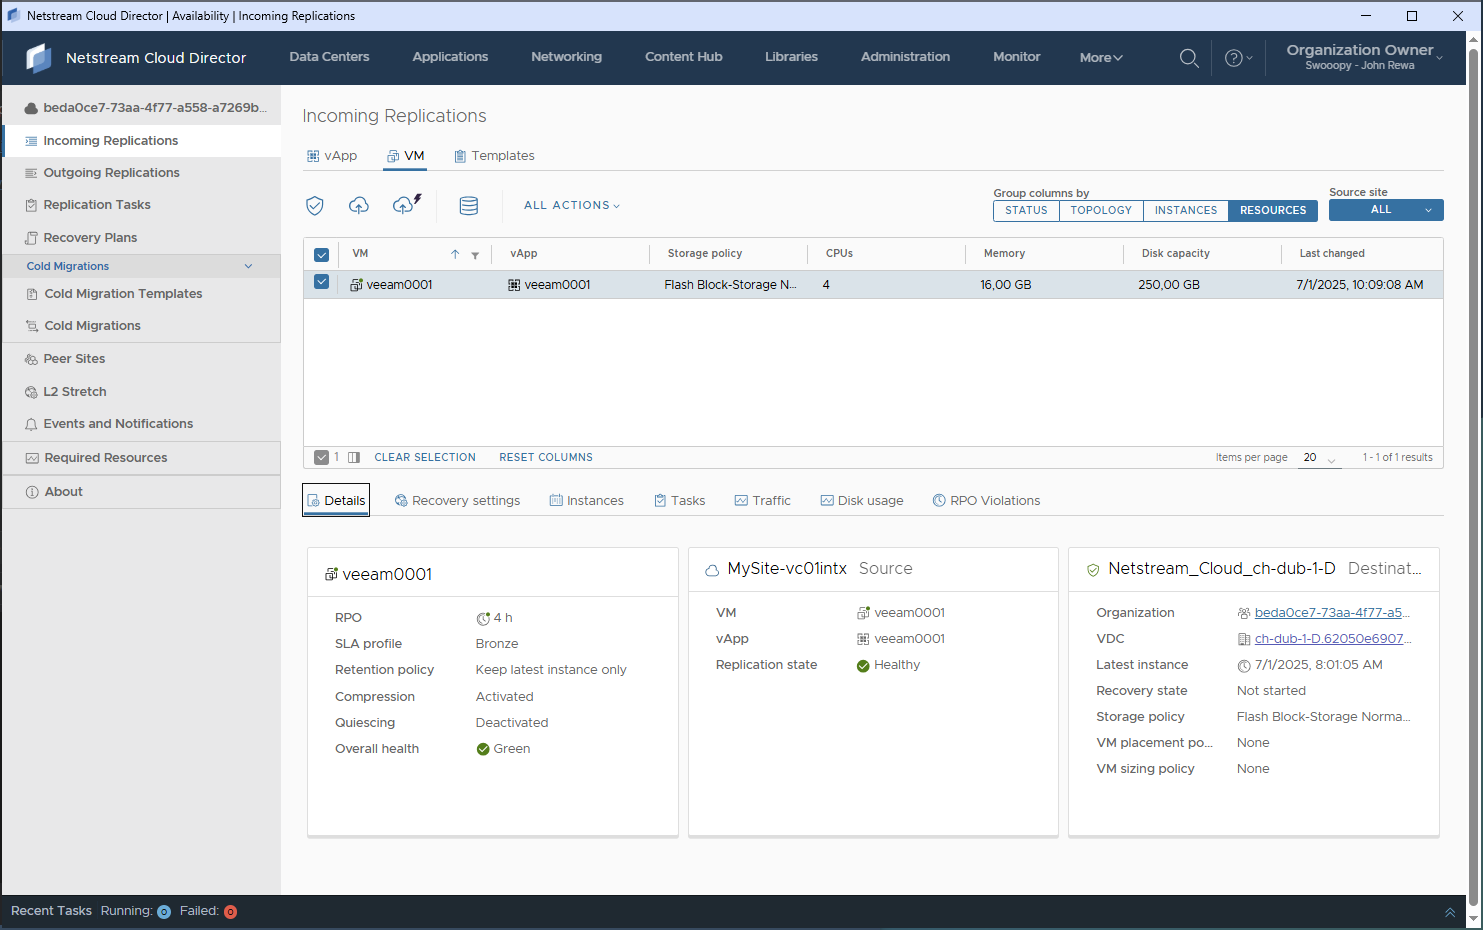
Task: Click the protect shield toolbar icon
Action: (315, 205)
